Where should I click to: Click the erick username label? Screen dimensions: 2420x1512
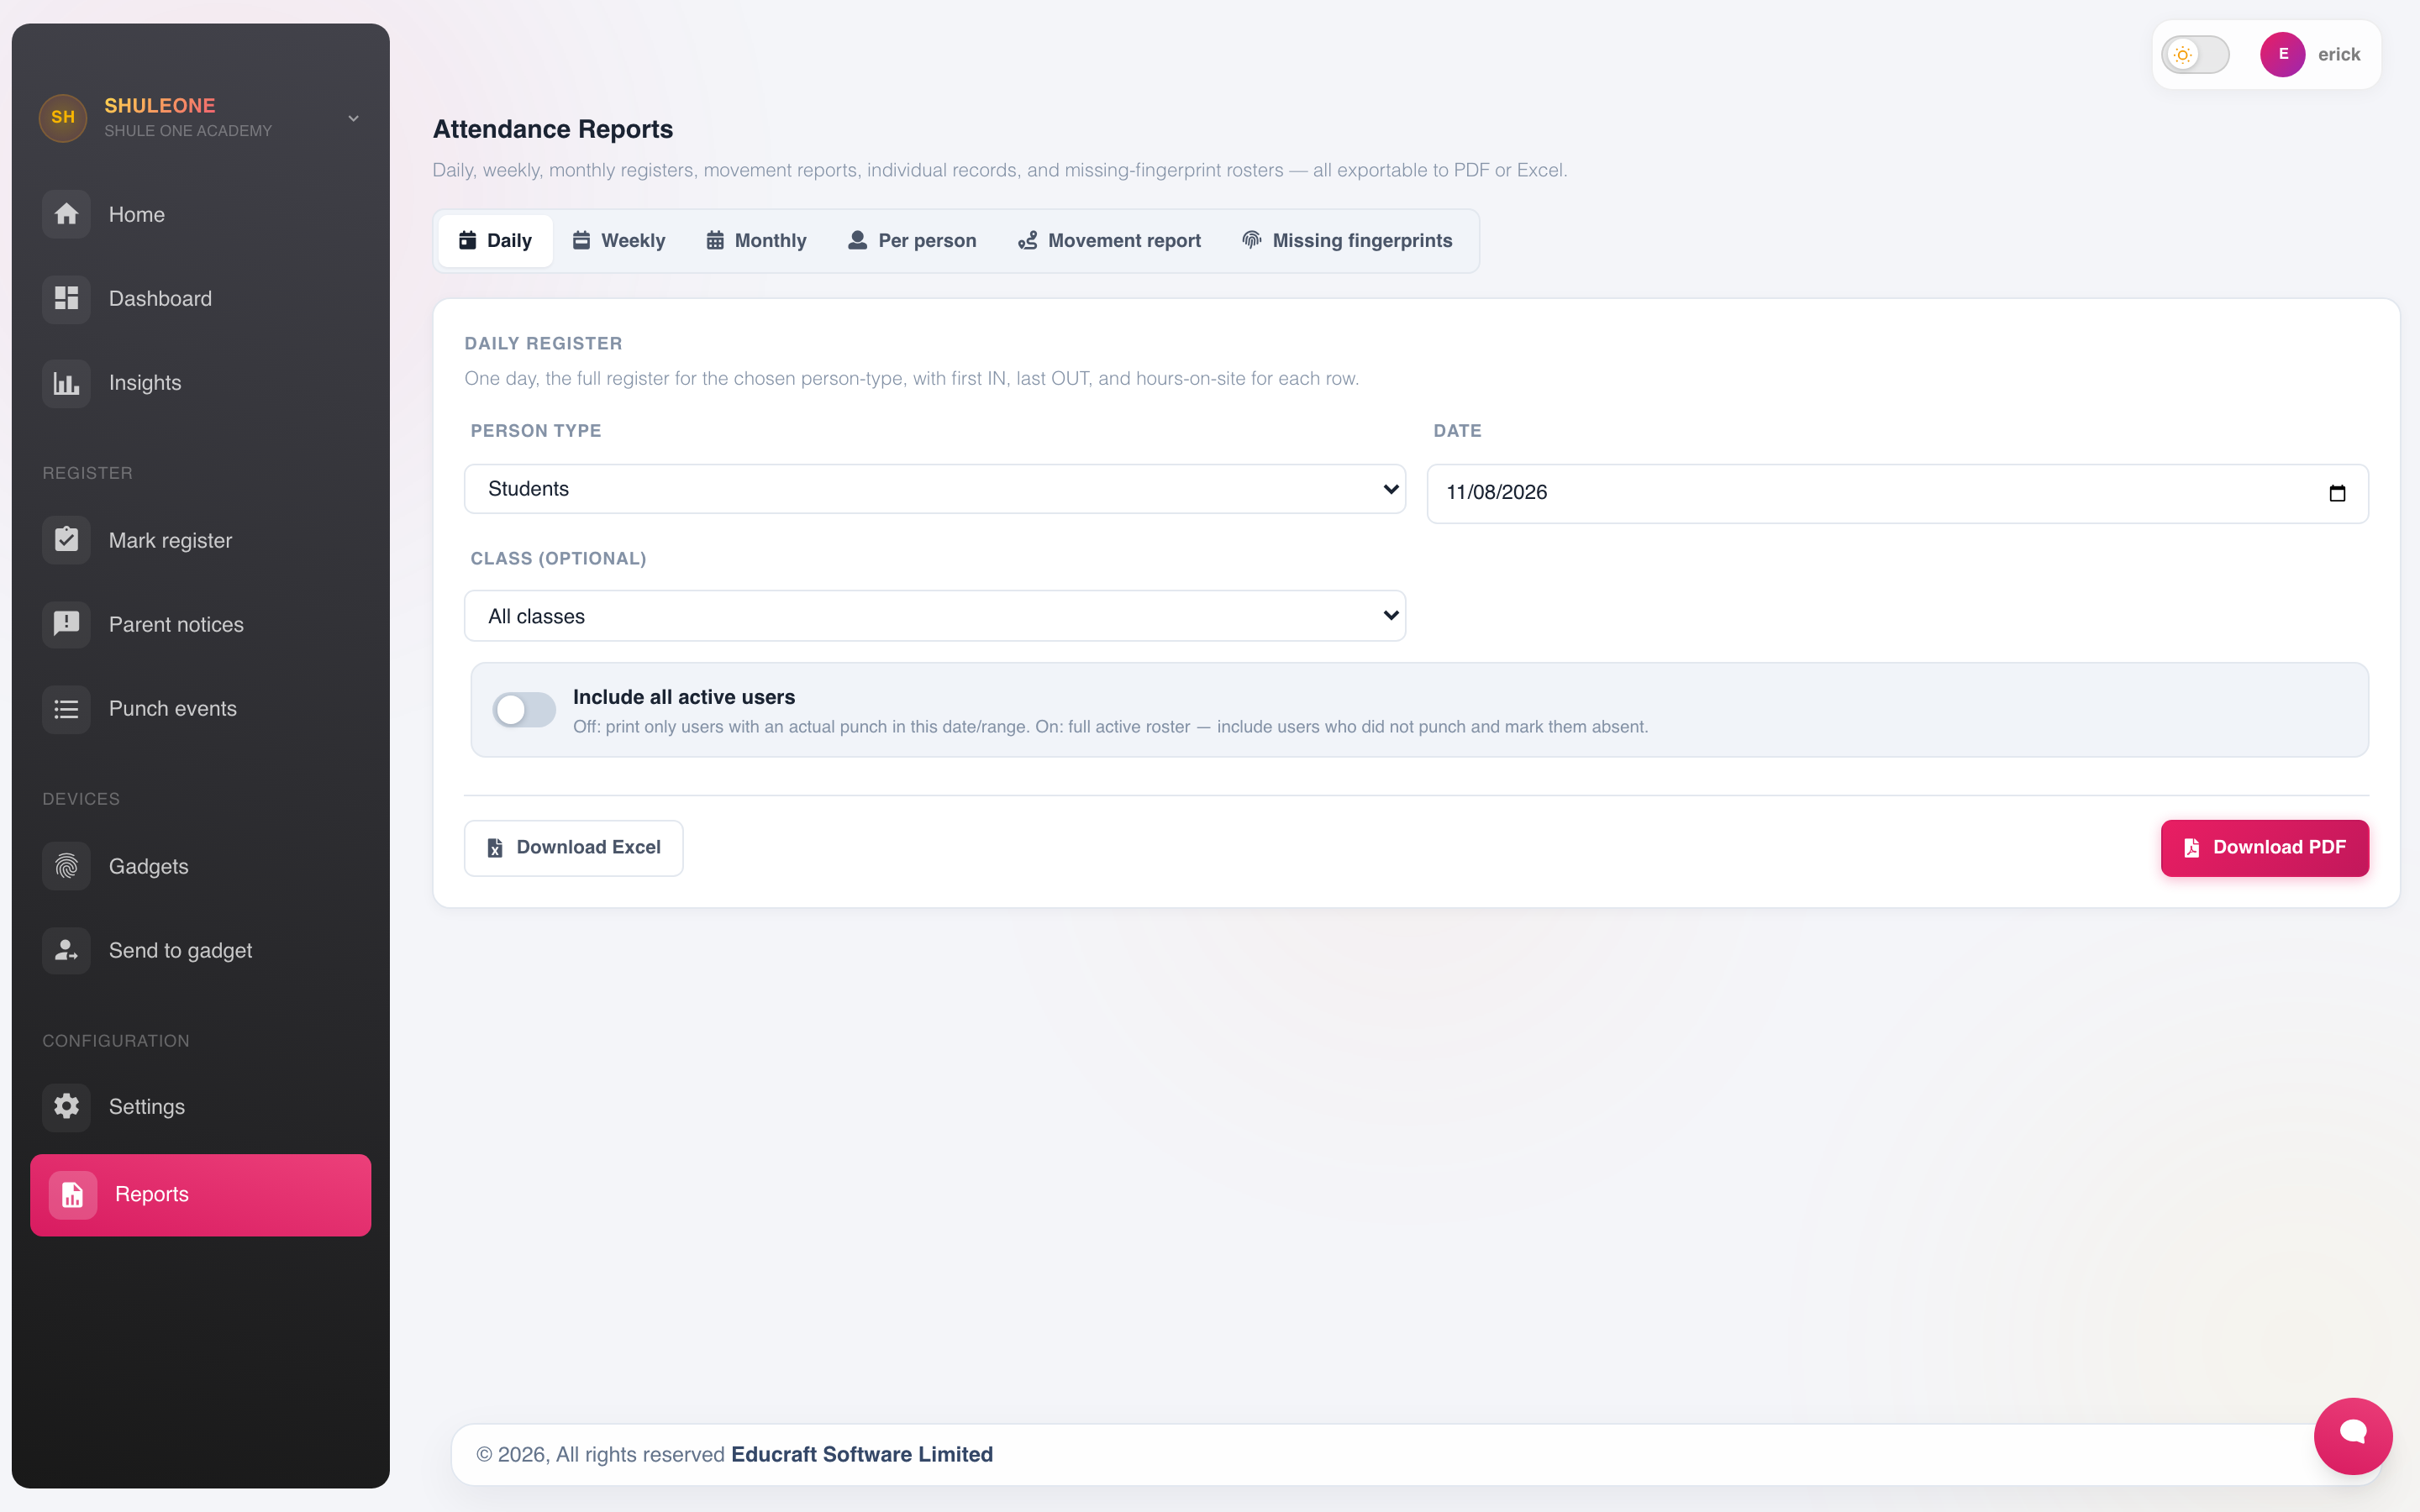2339,54
